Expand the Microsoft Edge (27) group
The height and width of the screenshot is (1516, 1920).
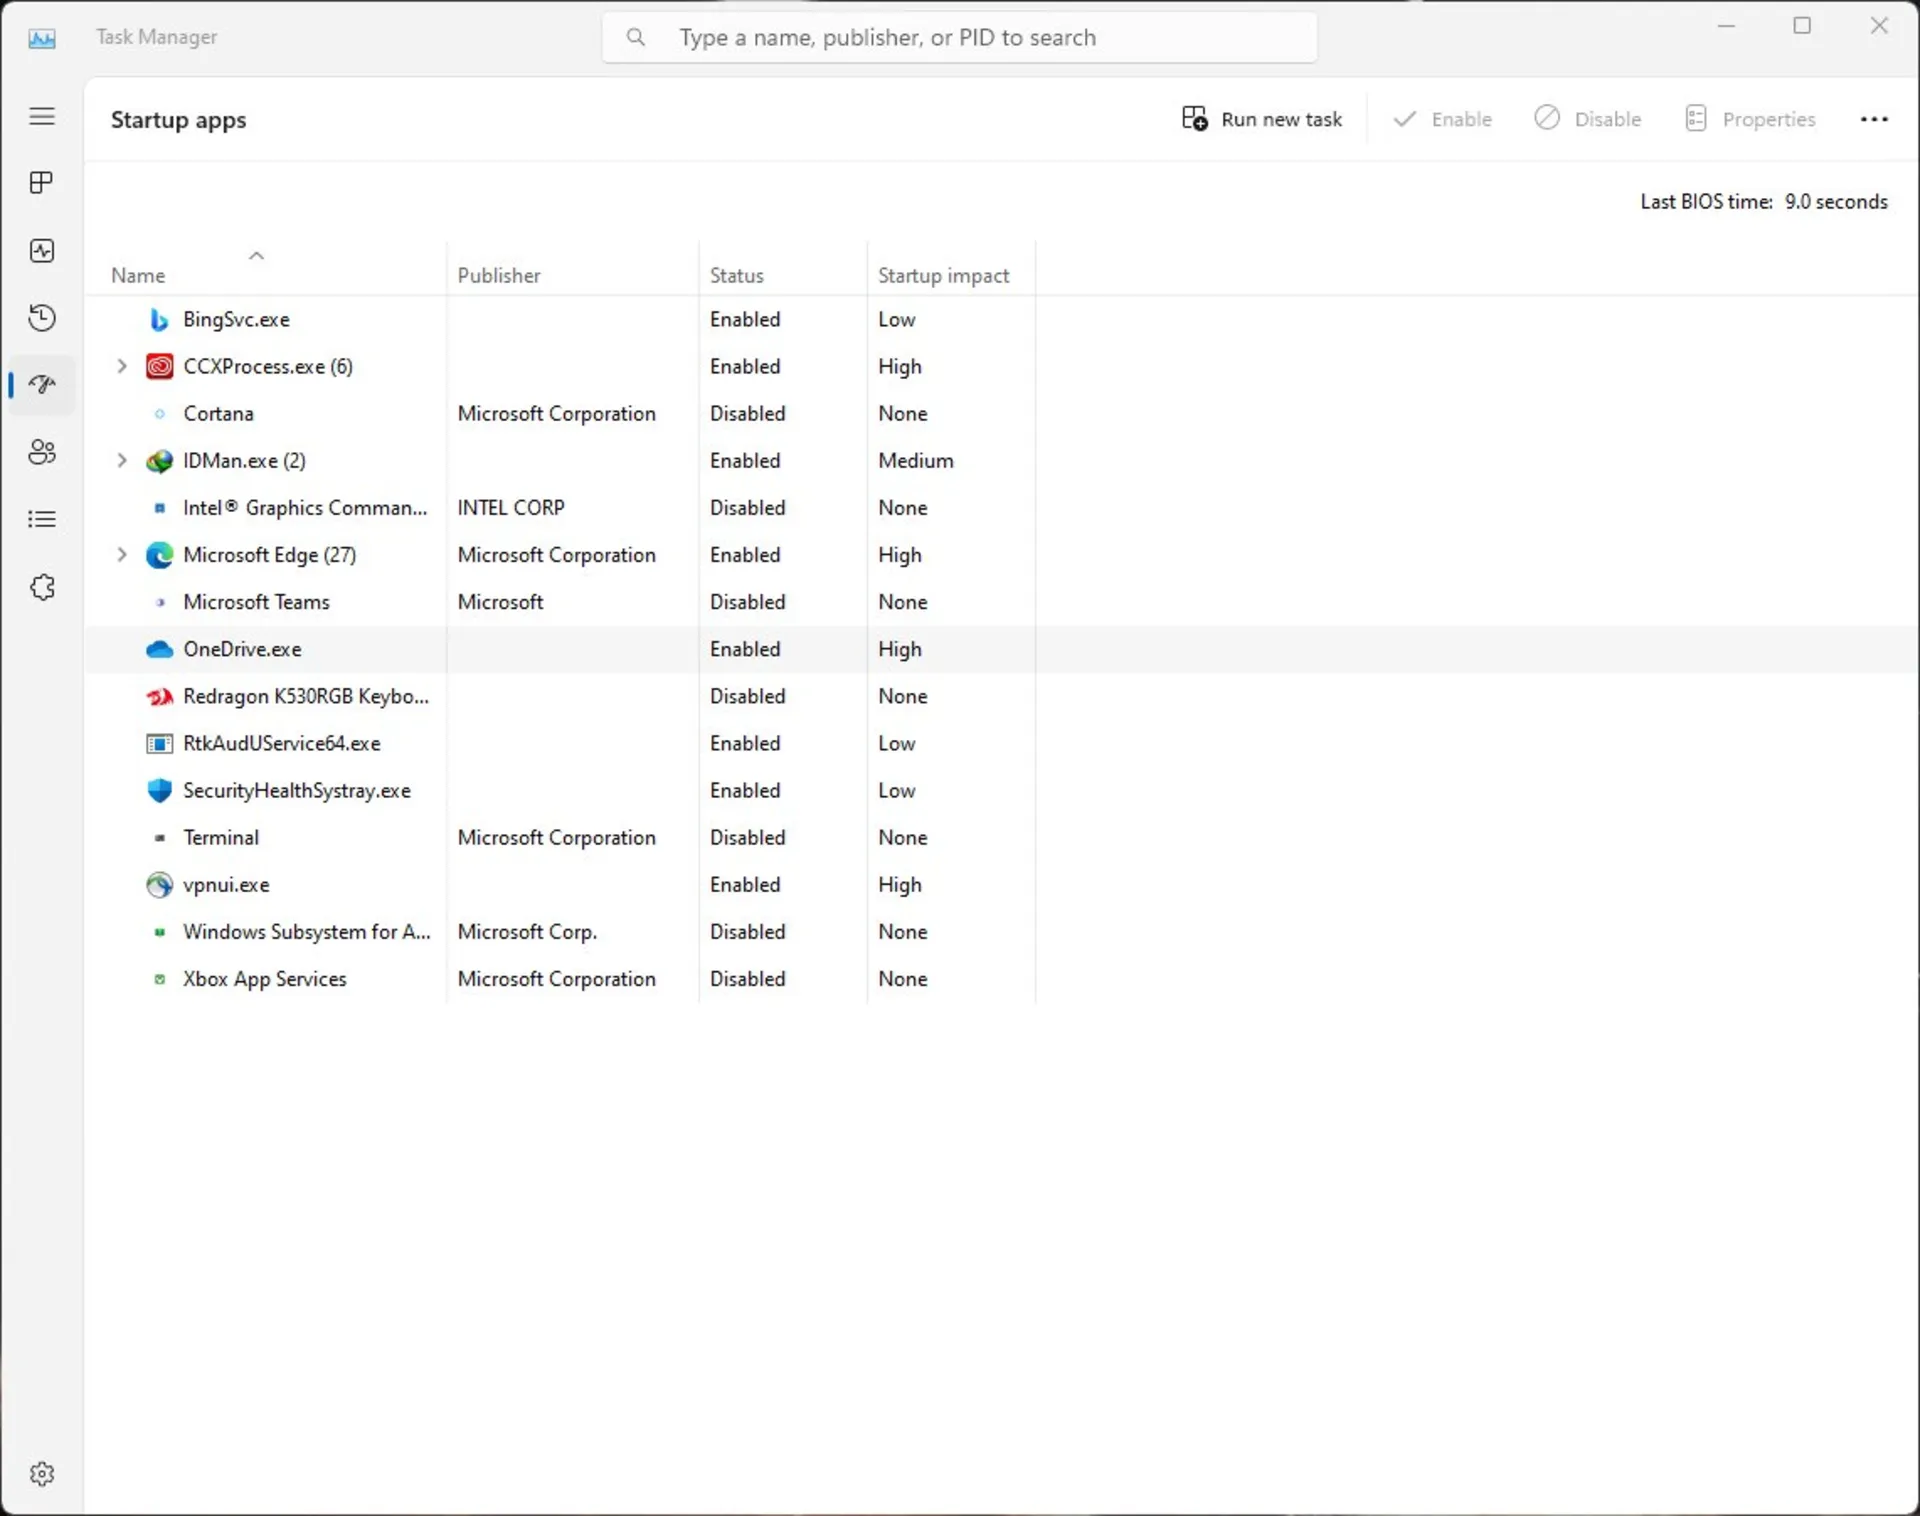(x=122, y=554)
